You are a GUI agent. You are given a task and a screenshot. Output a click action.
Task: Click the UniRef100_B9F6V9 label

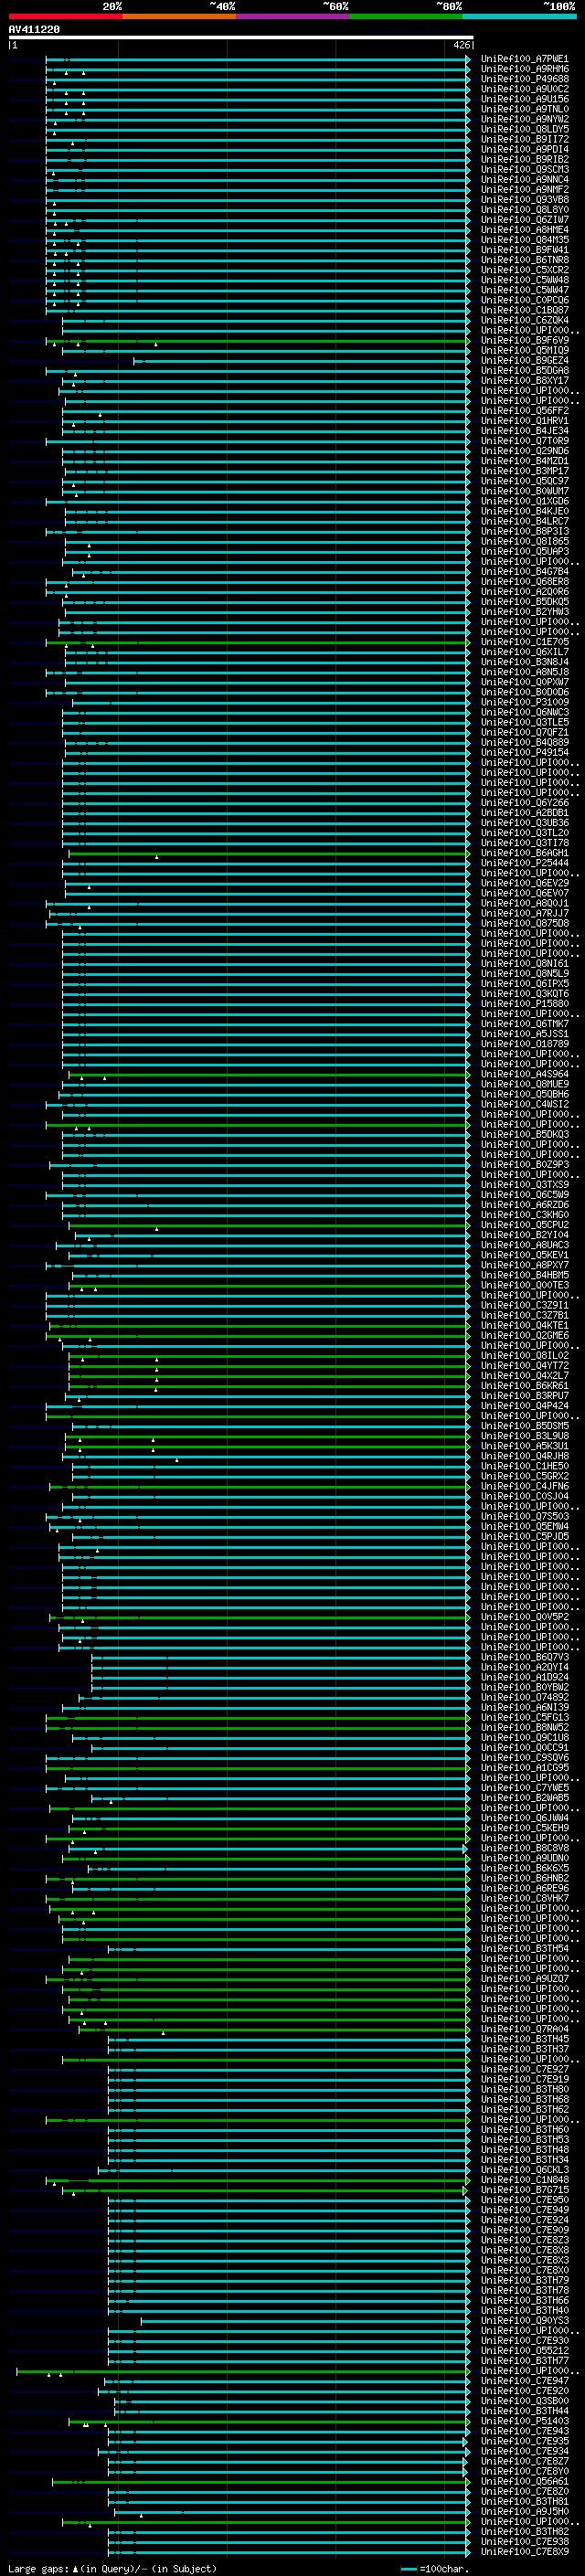524,340
